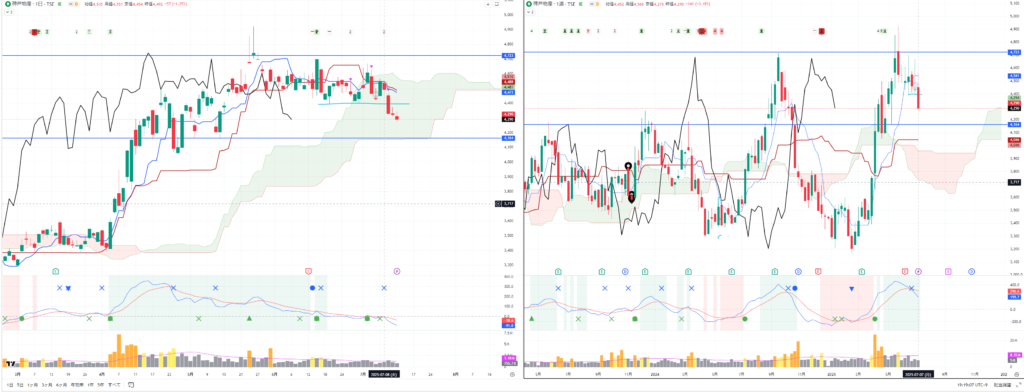Click blue 4,723 price label on left axis
The image size is (1024, 392).
click(x=508, y=56)
